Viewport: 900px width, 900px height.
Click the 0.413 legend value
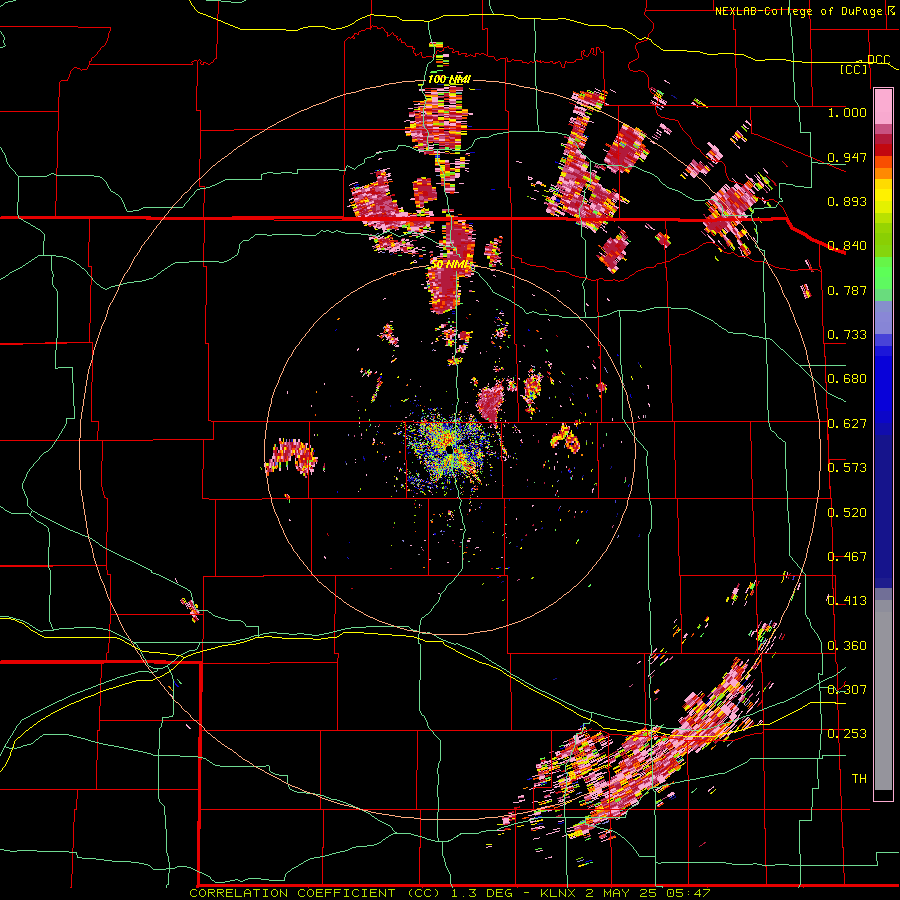click(x=847, y=601)
